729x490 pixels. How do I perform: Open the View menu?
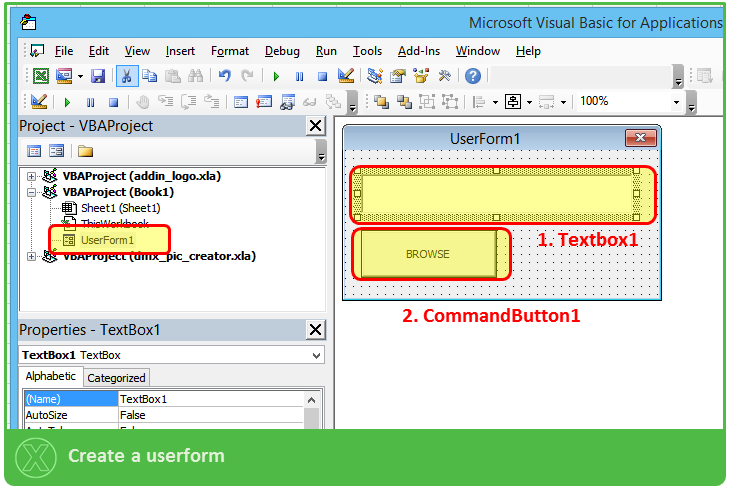tap(137, 51)
